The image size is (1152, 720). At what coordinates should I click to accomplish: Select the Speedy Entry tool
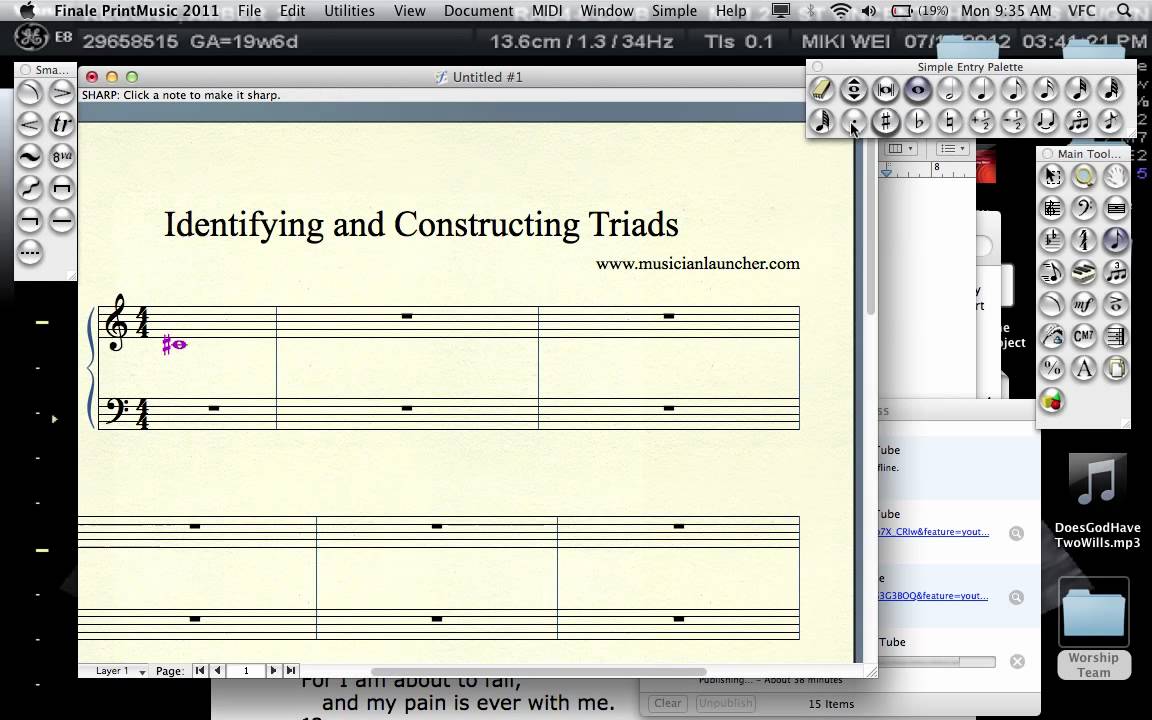(x=1052, y=273)
